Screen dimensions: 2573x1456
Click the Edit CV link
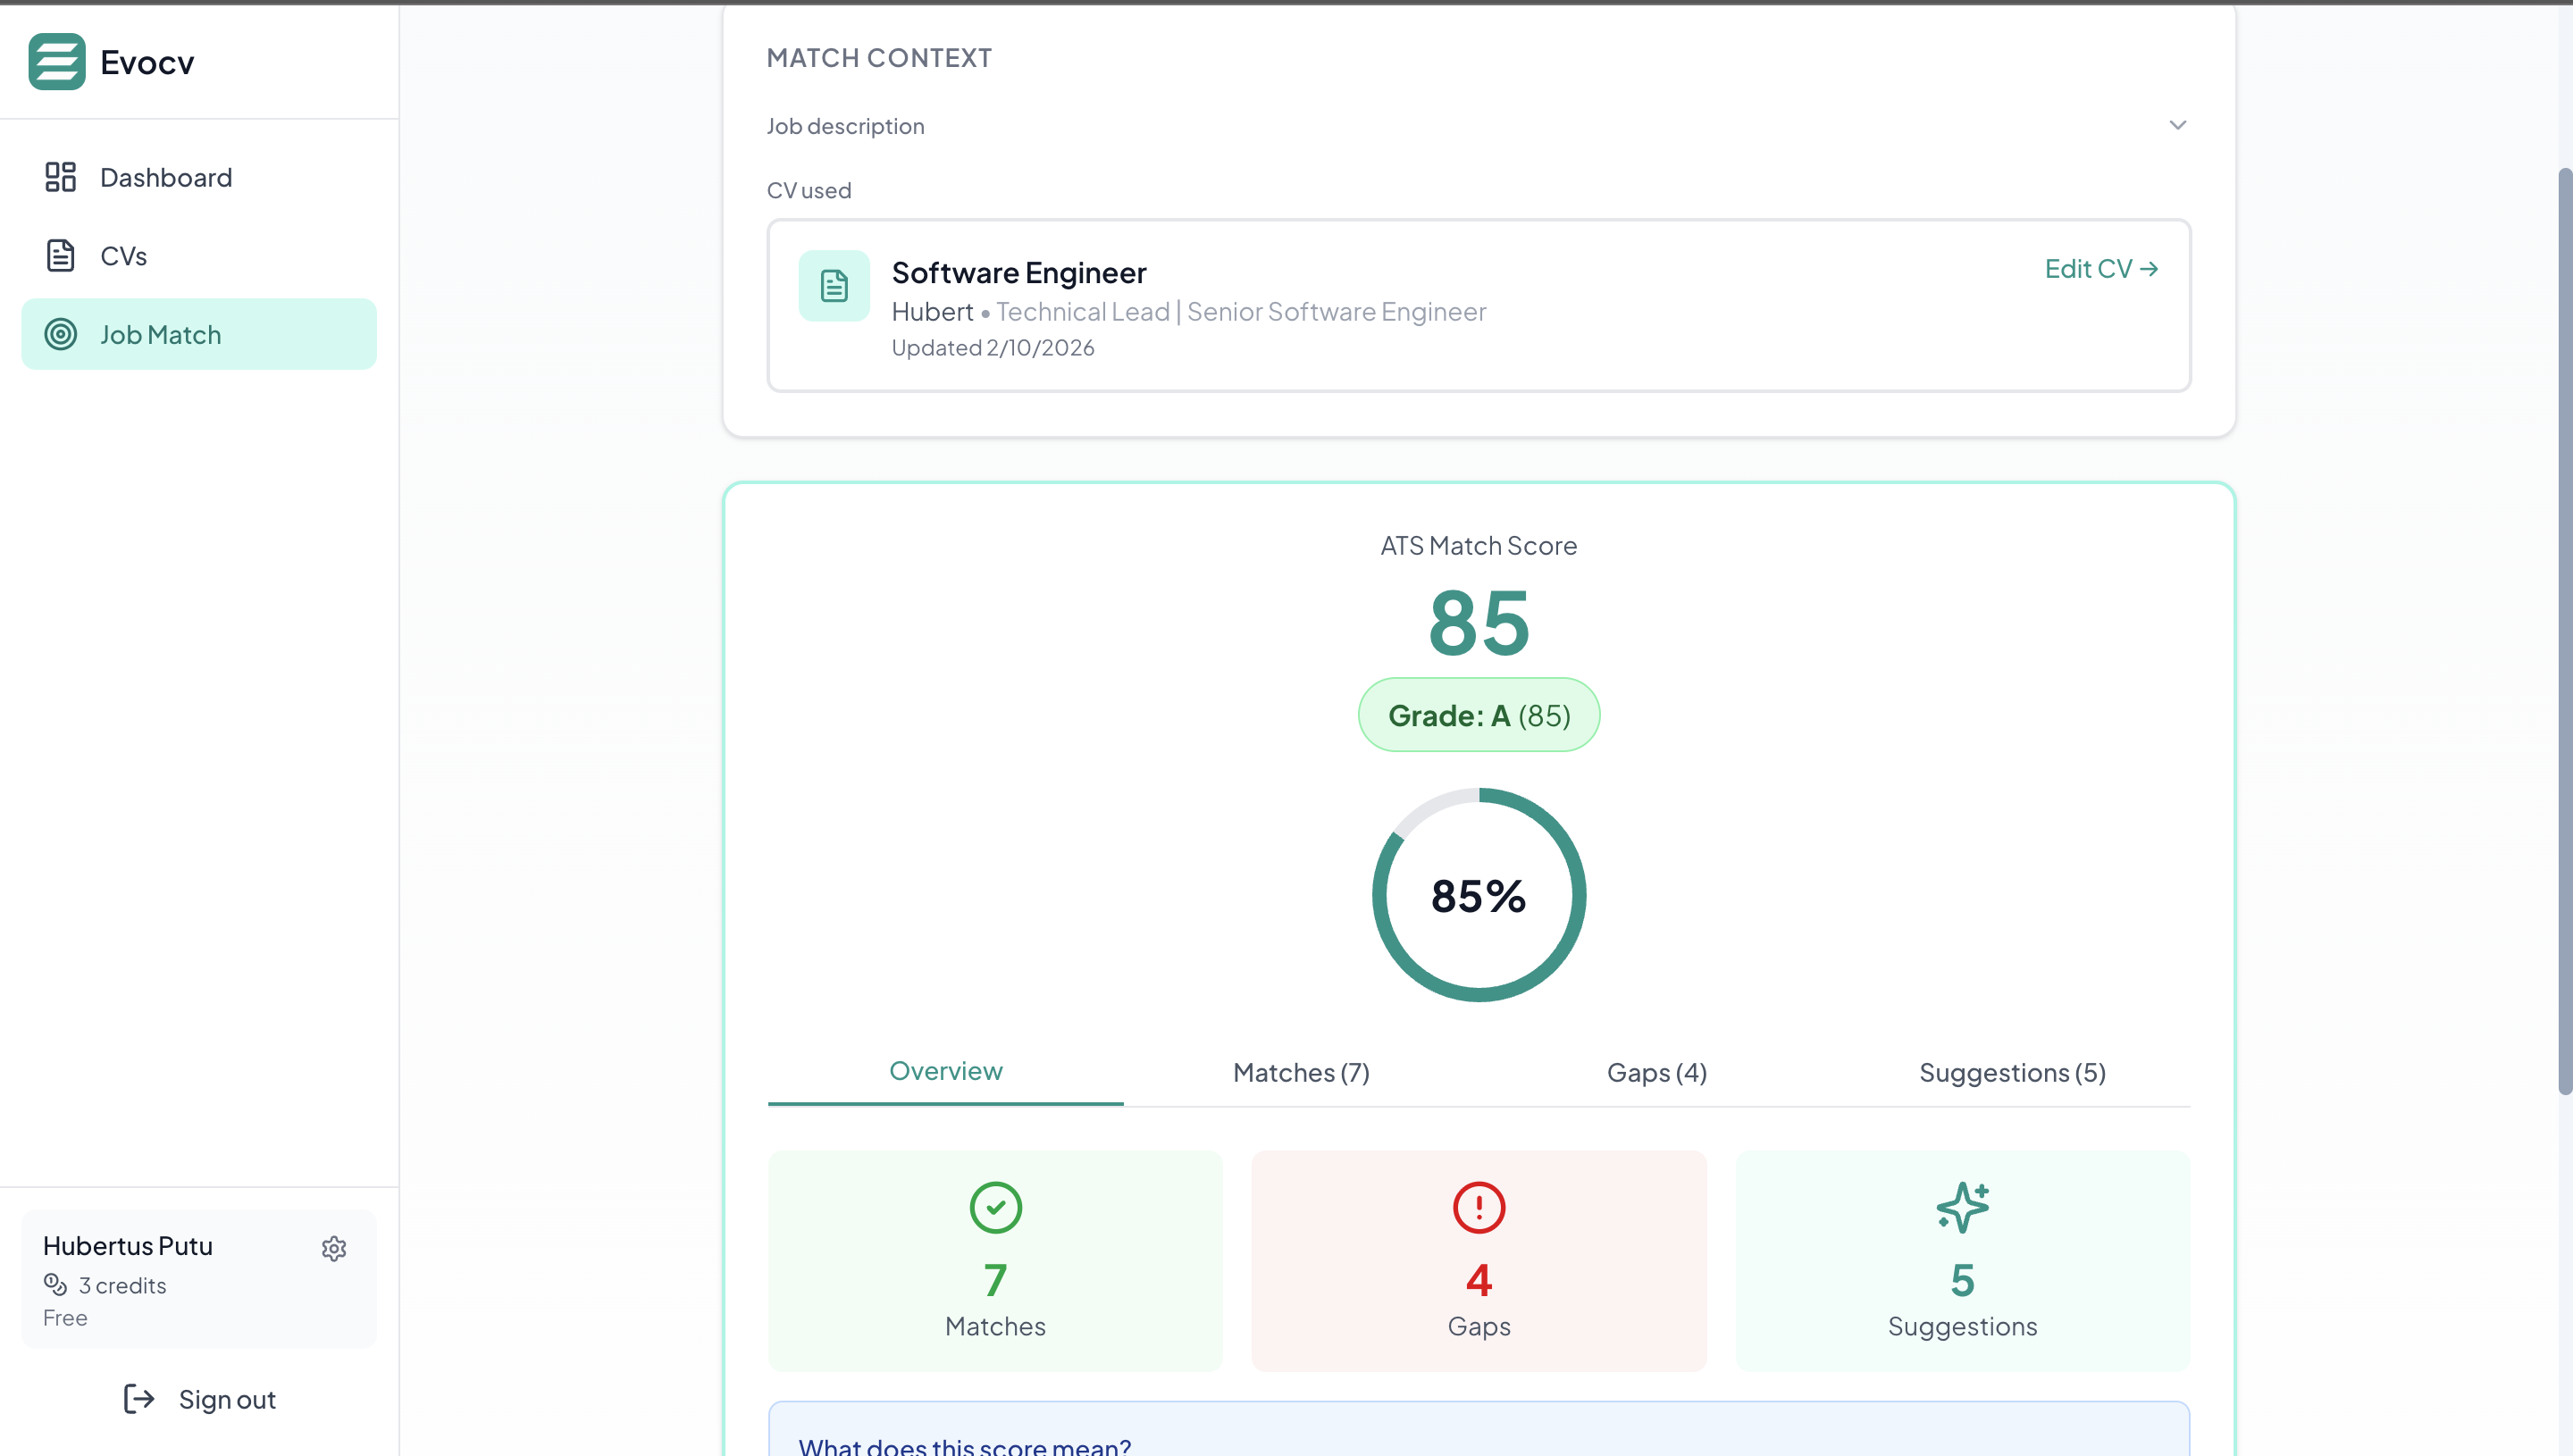pos(2100,268)
